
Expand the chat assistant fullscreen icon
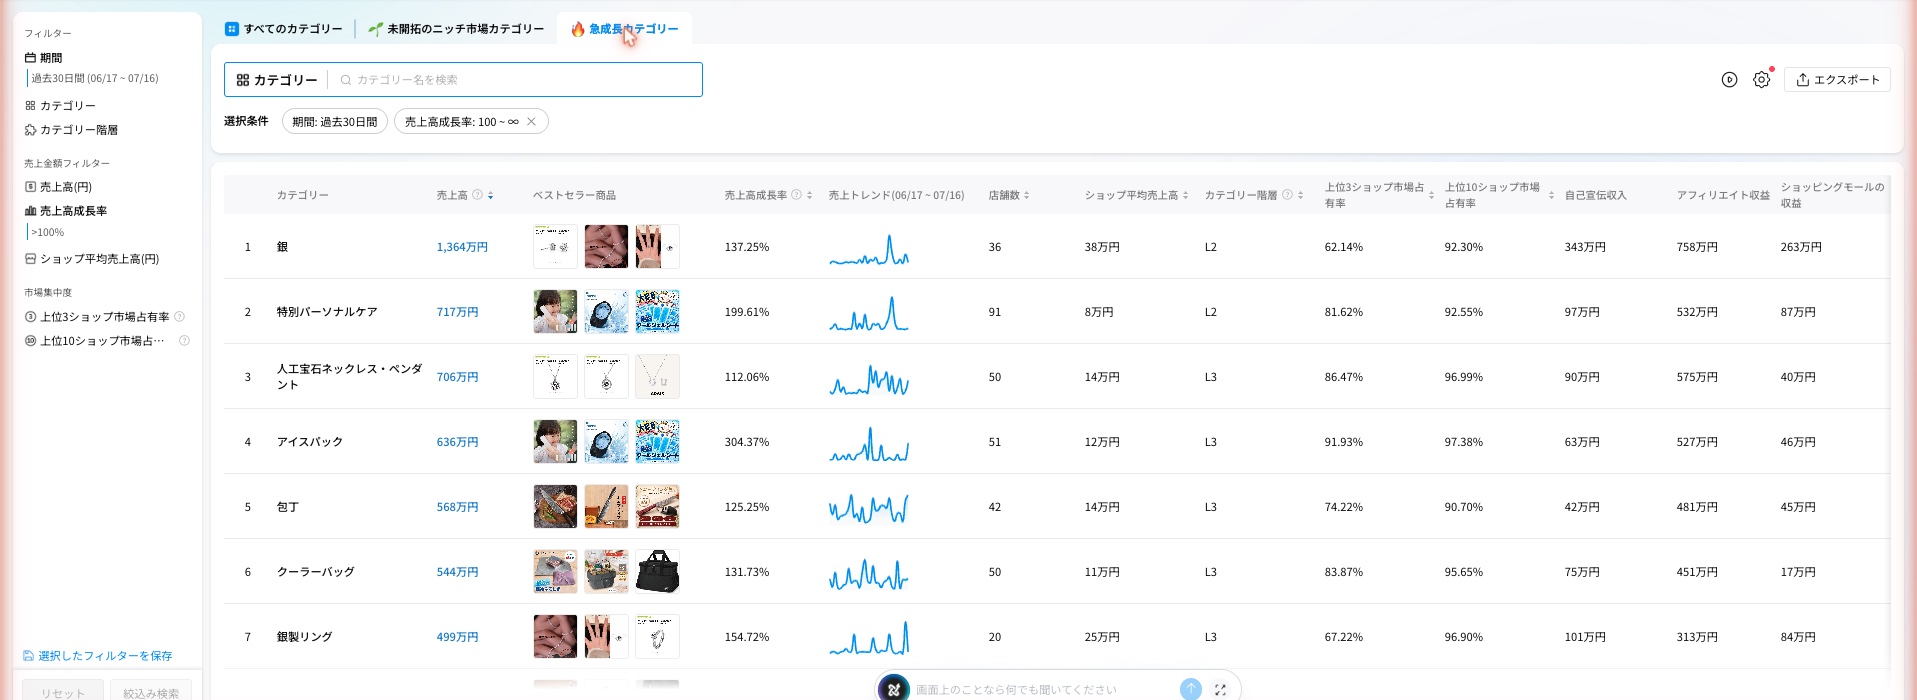1220,690
